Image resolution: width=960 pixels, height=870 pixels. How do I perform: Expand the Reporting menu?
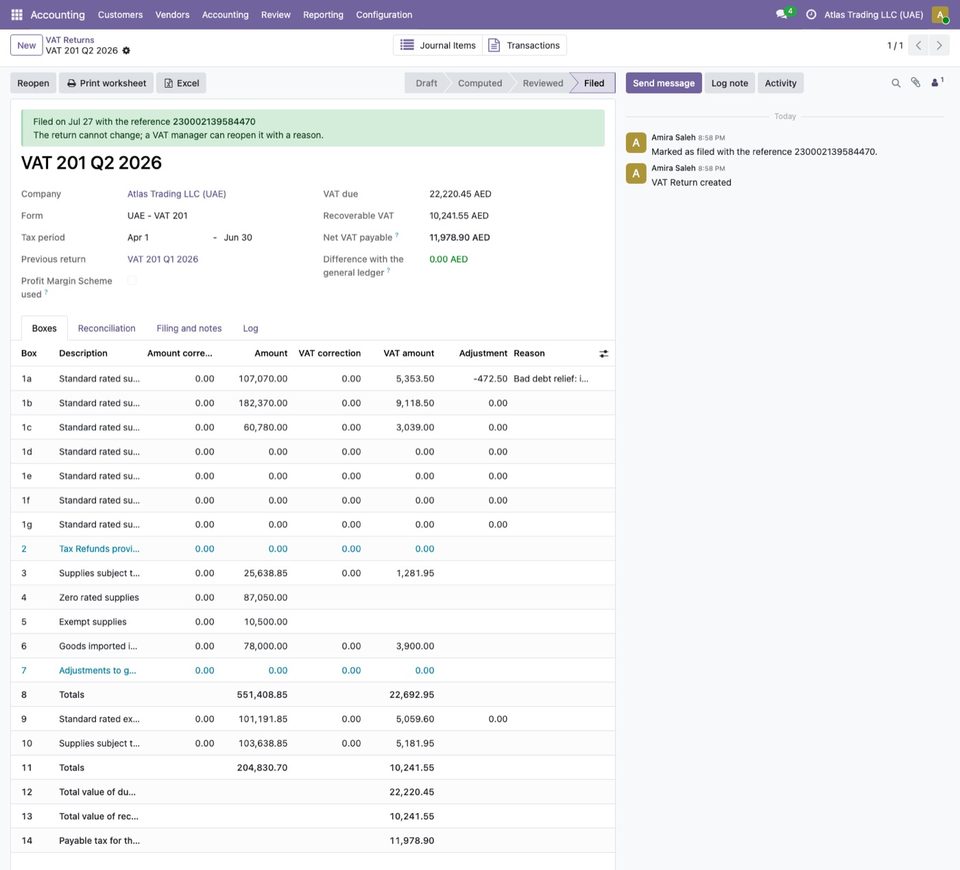click(323, 15)
